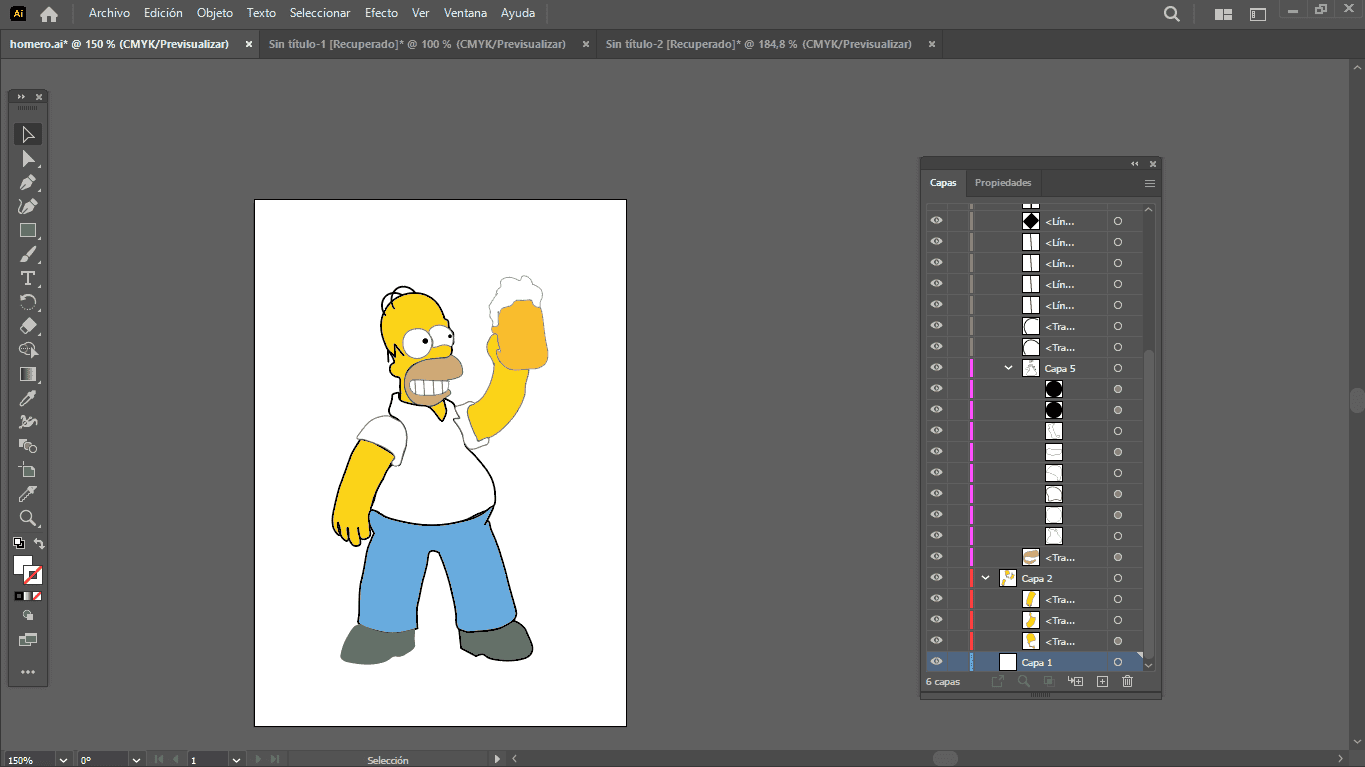Select the Artboard tool
The image size is (1365, 767).
tap(28, 470)
